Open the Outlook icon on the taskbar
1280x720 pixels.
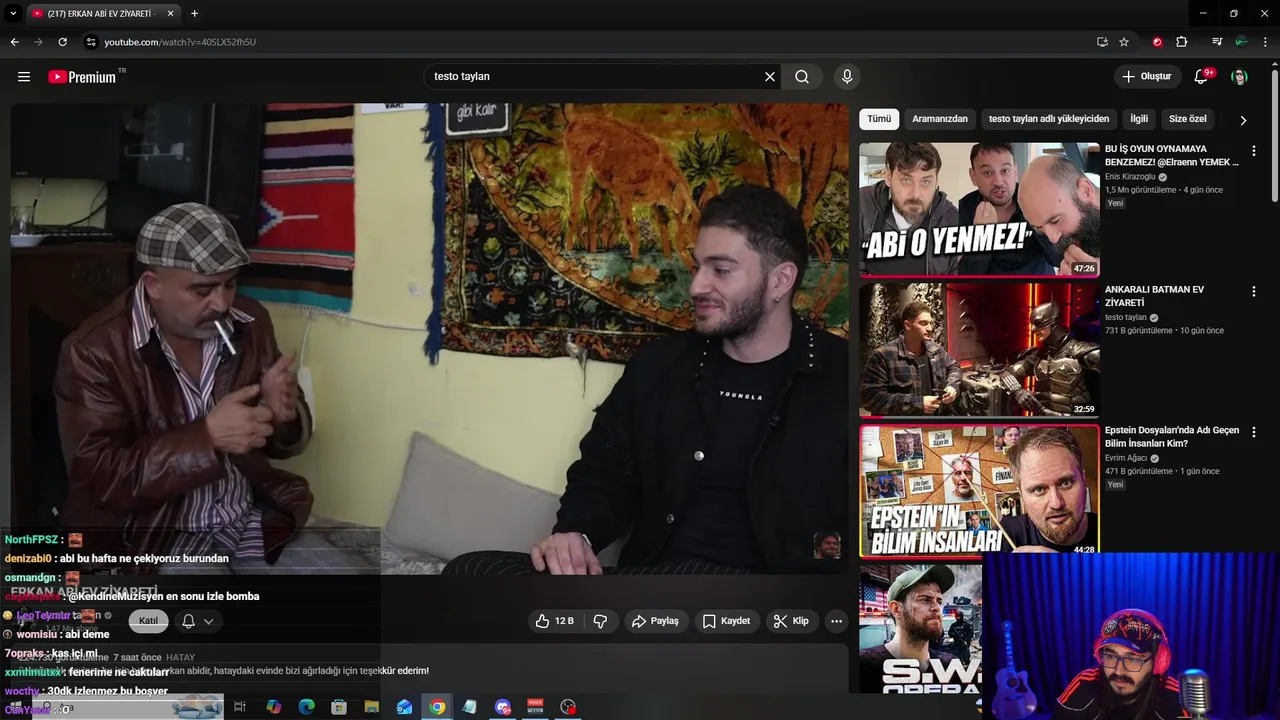point(404,707)
